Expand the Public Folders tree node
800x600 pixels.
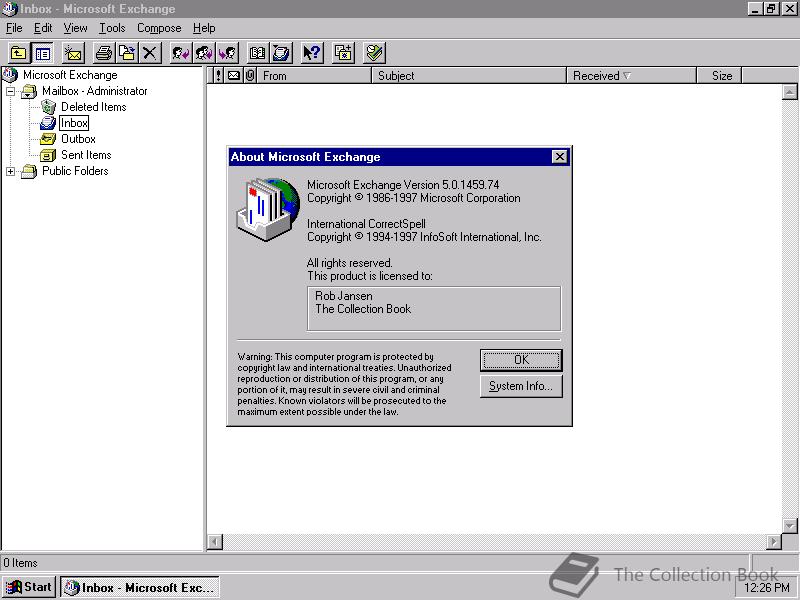pyautogui.click(x=10, y=171)
